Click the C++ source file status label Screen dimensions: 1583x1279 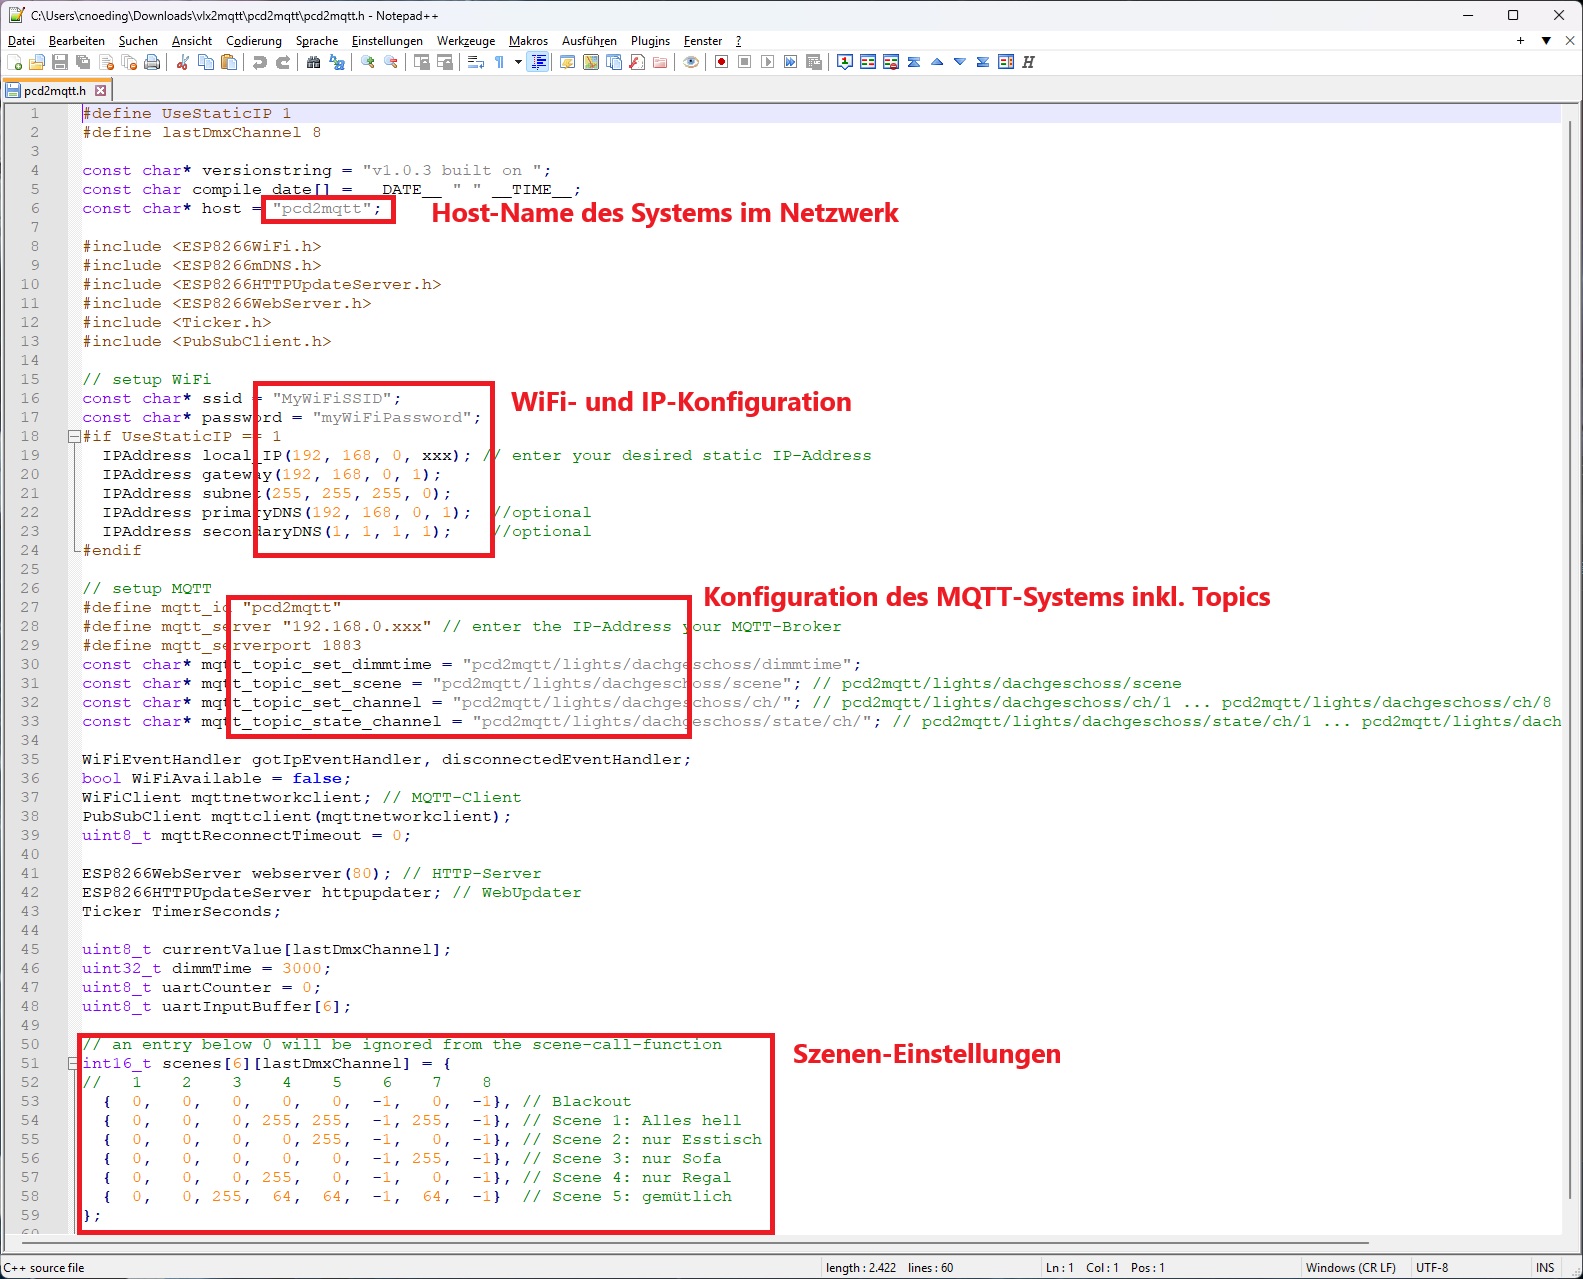click(x=44, y=1267)
